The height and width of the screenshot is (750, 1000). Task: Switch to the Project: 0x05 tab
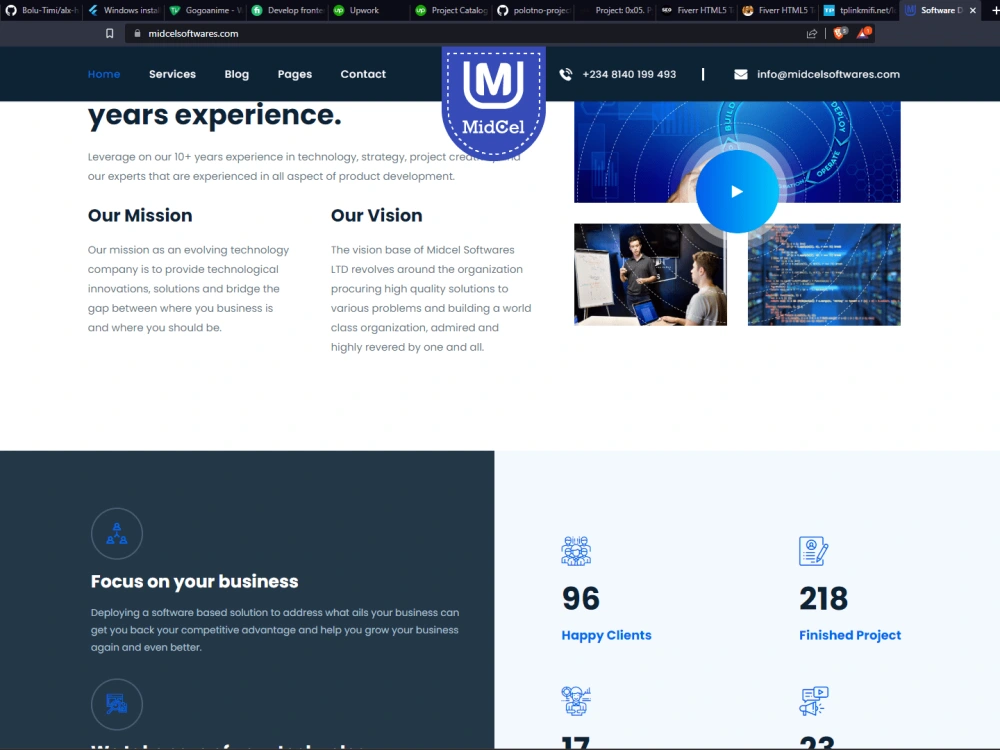tap(615, 10)
